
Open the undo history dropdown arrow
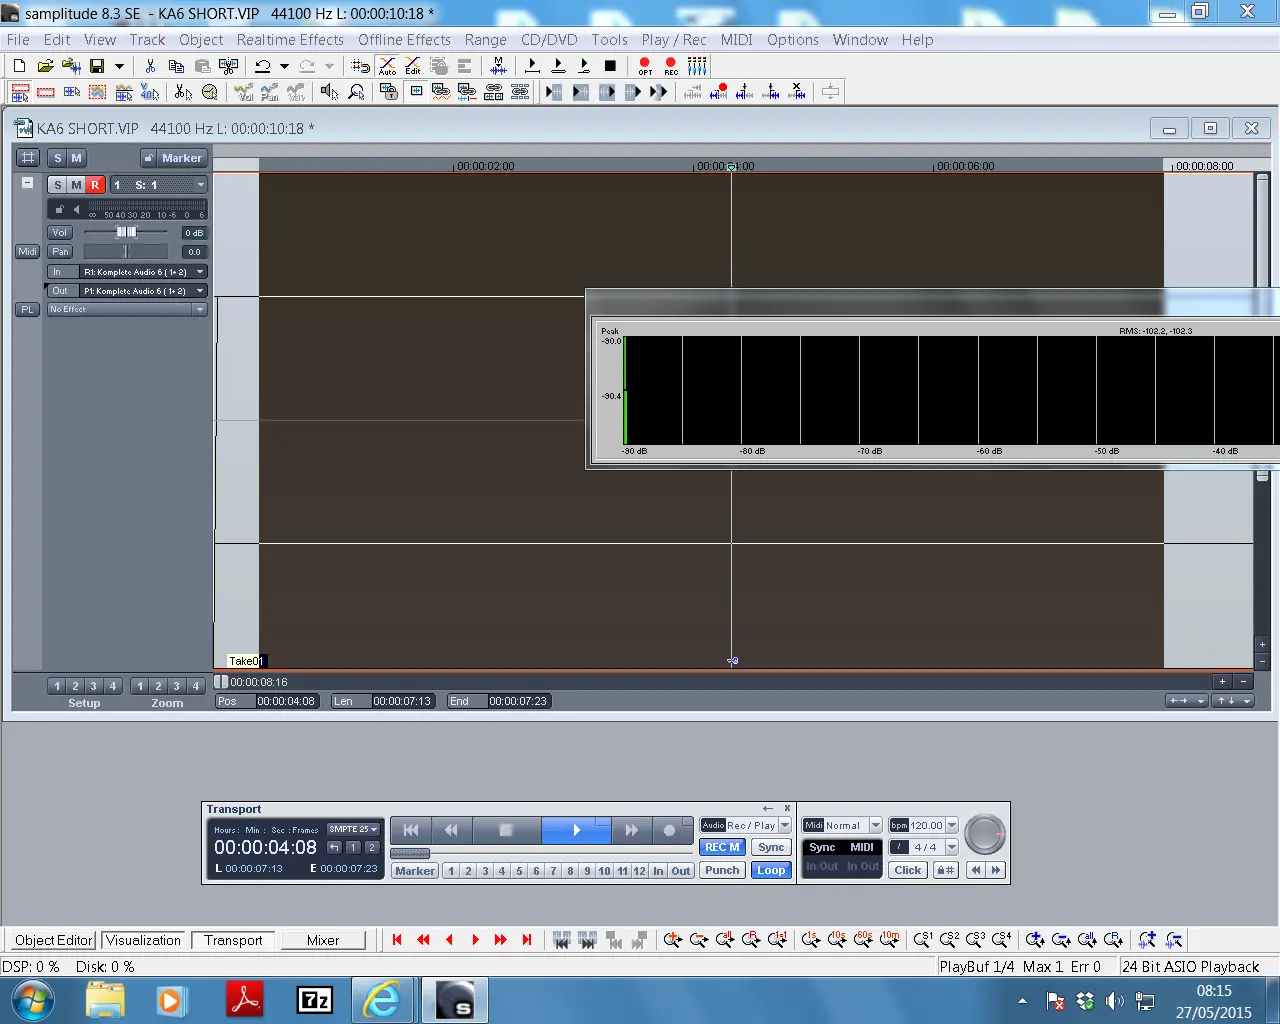284,66
